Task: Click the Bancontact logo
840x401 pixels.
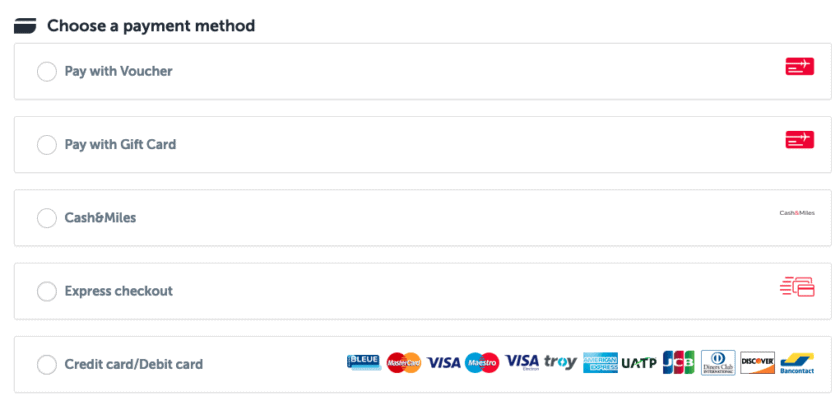Action: (x=797, y=362)
